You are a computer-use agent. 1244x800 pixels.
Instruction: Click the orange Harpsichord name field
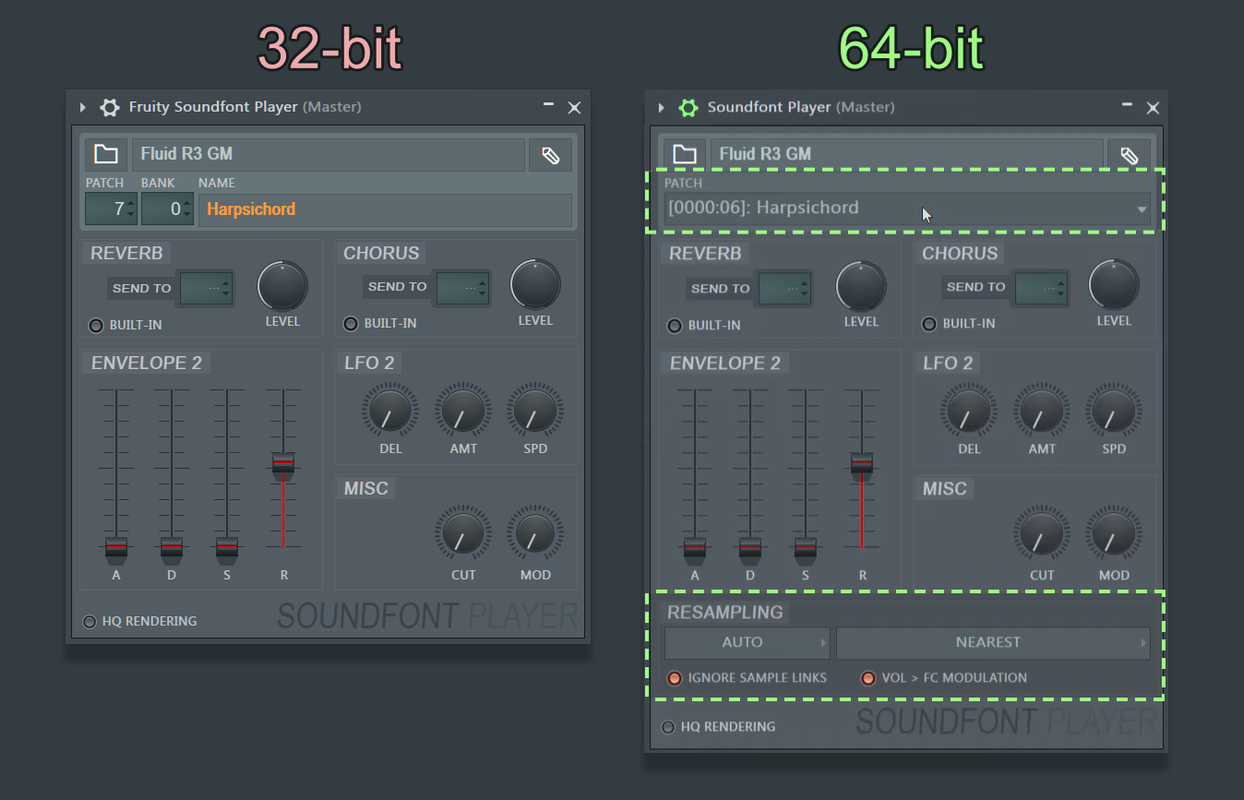click(x=385, y=210)
